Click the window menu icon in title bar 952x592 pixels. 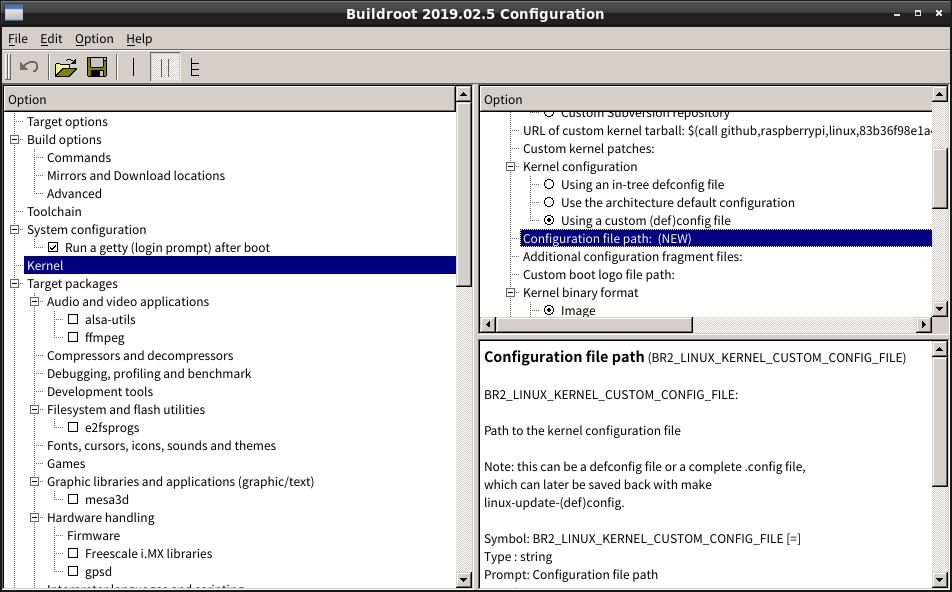13,13
